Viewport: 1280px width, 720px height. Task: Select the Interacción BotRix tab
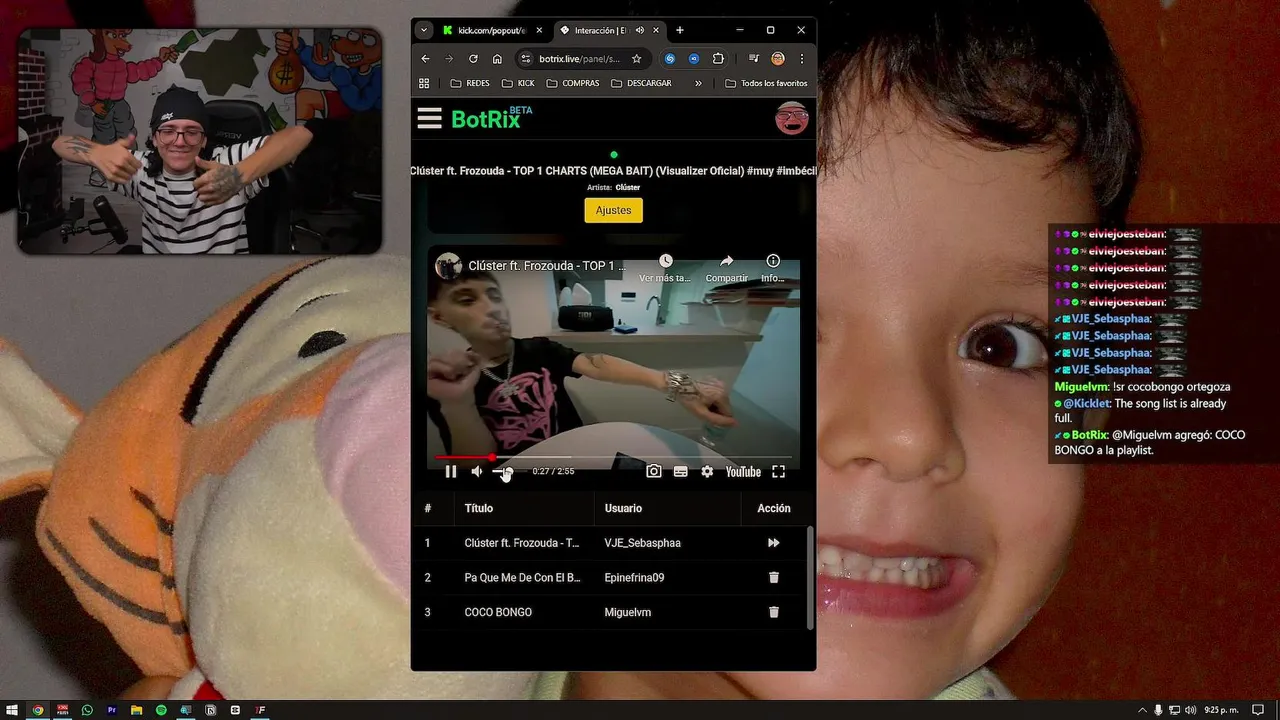tap(601, 30)
